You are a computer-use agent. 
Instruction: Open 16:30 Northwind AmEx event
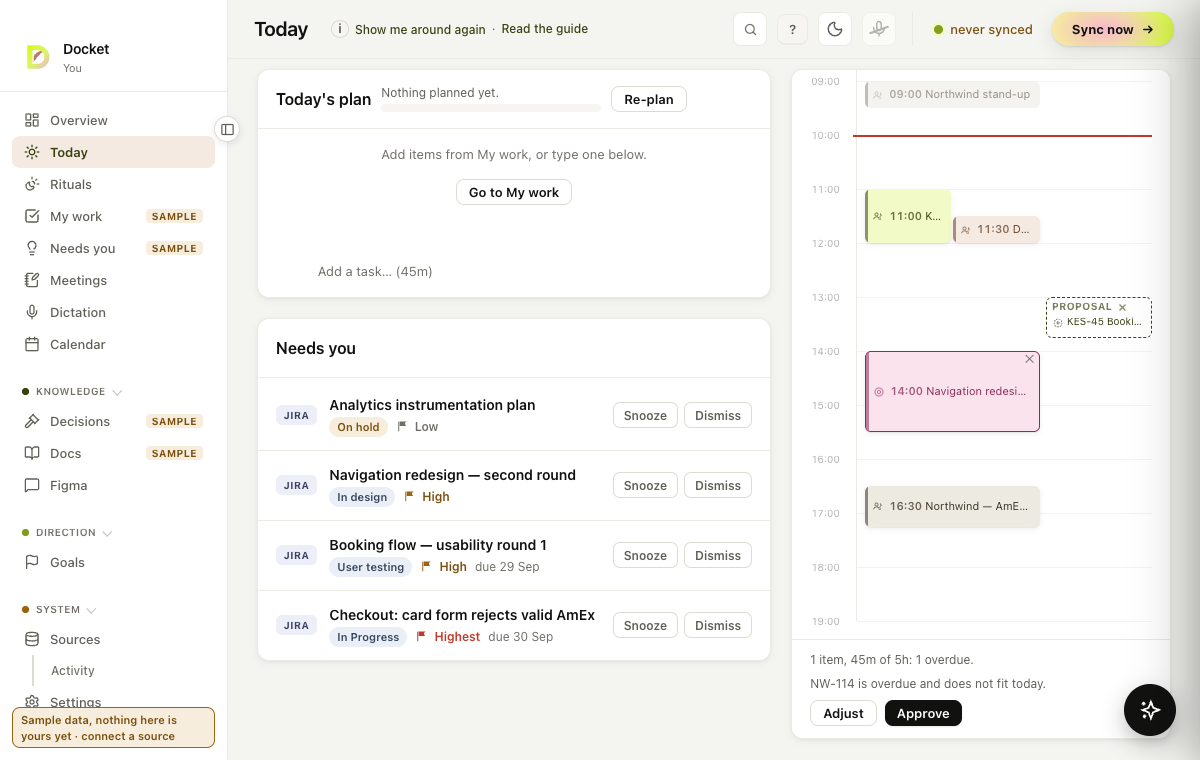952,506
